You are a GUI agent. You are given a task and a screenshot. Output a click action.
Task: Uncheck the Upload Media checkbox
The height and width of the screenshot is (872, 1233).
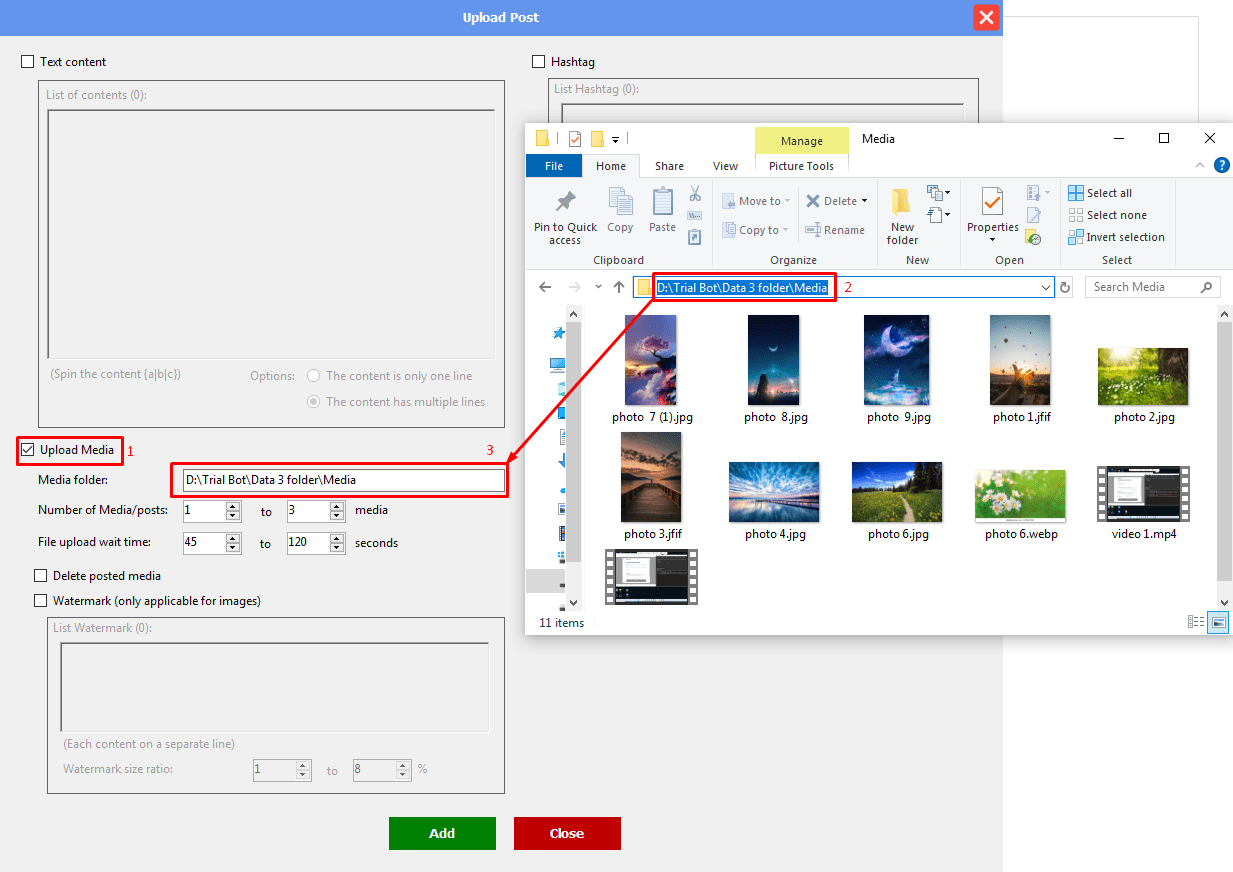click(28, 450)
